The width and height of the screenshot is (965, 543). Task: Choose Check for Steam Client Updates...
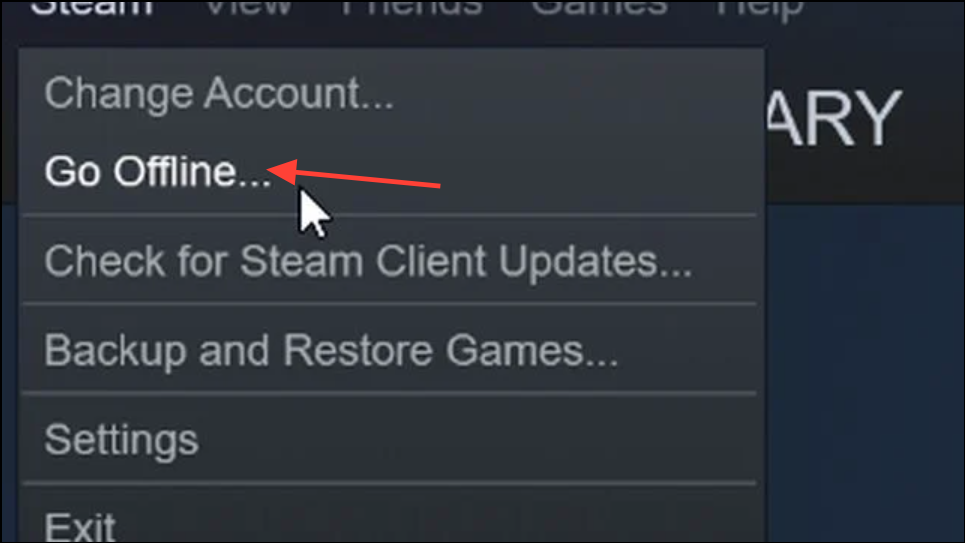(x=390, y=260)
